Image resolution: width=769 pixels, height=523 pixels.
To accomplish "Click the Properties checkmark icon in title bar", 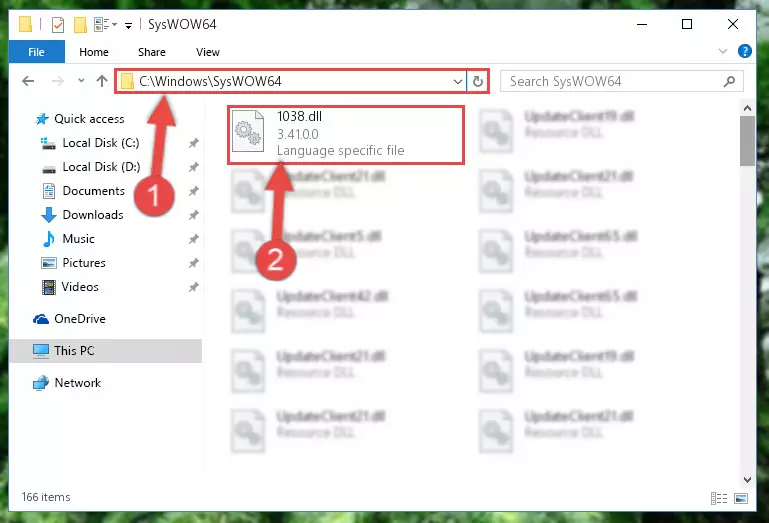I will 57,24.
